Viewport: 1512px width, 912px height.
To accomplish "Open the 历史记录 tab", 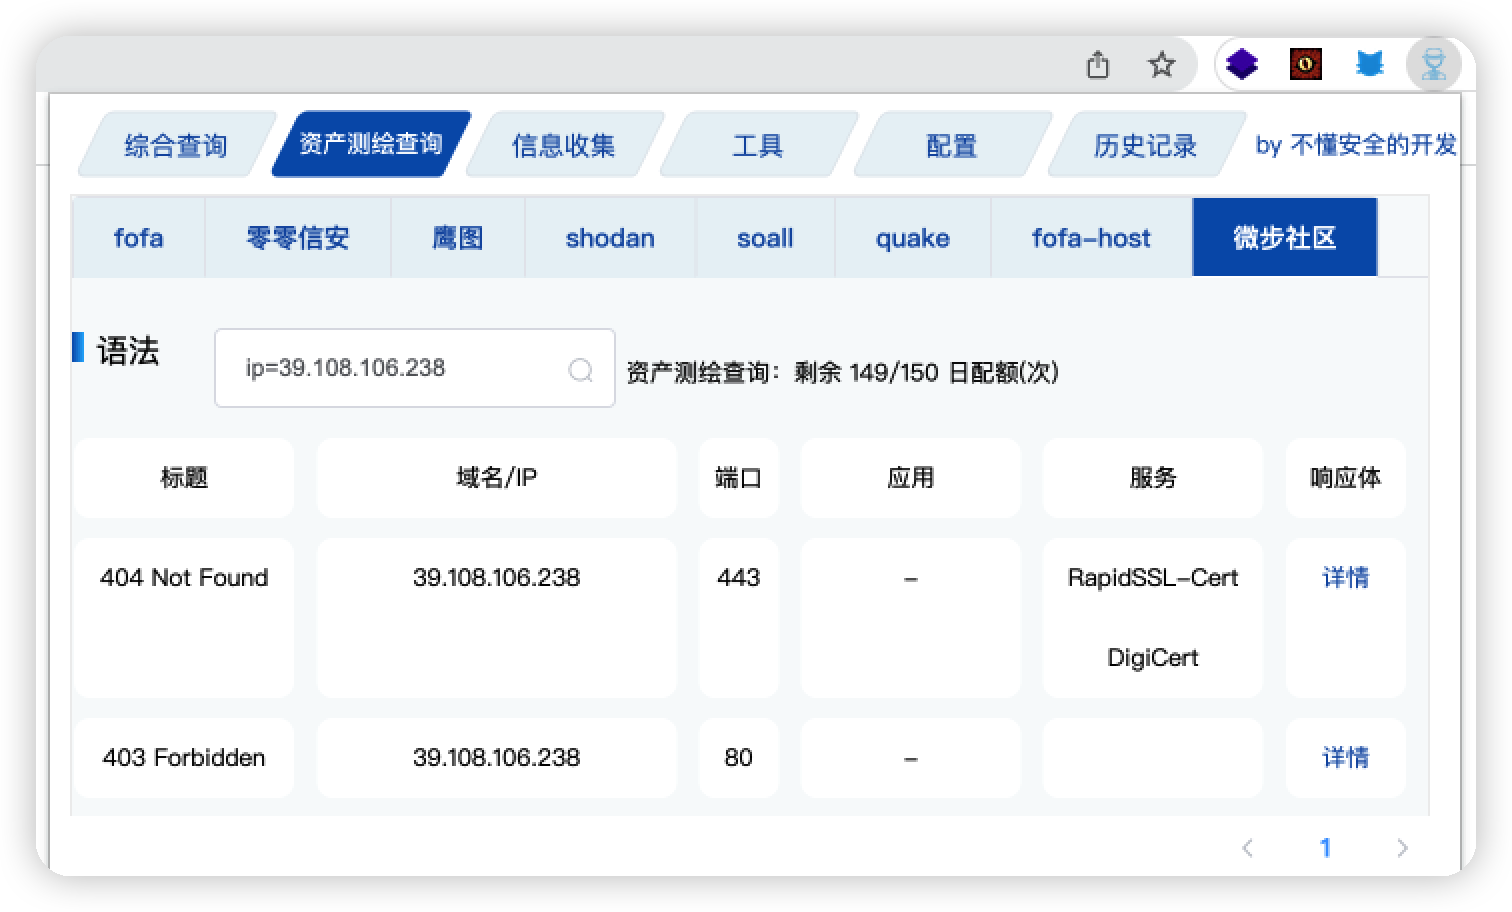I will (x=1145, y=145).
